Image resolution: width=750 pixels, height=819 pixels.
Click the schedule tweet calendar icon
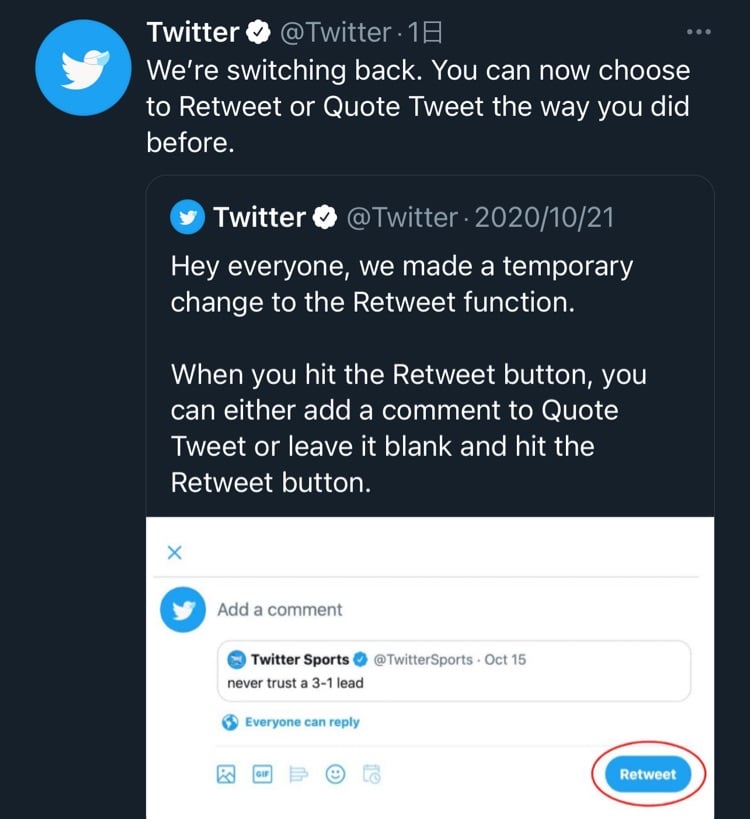tap(371, 773)
